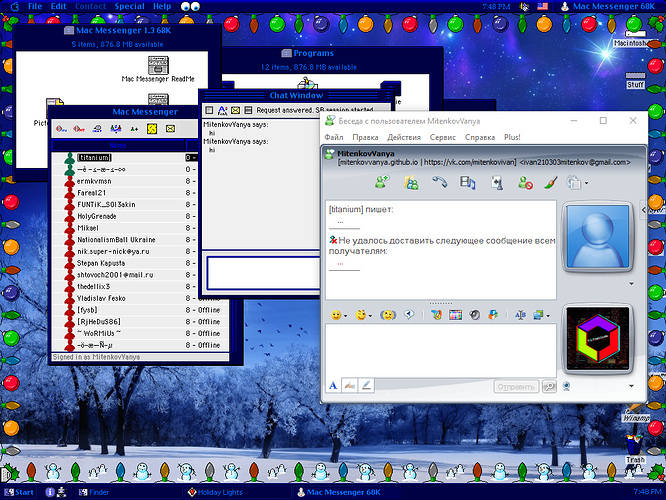Viewport: 666px width, 500px height.
Task: Select contact HolyGrenade in the list
Action: click(x=97, y=216)
